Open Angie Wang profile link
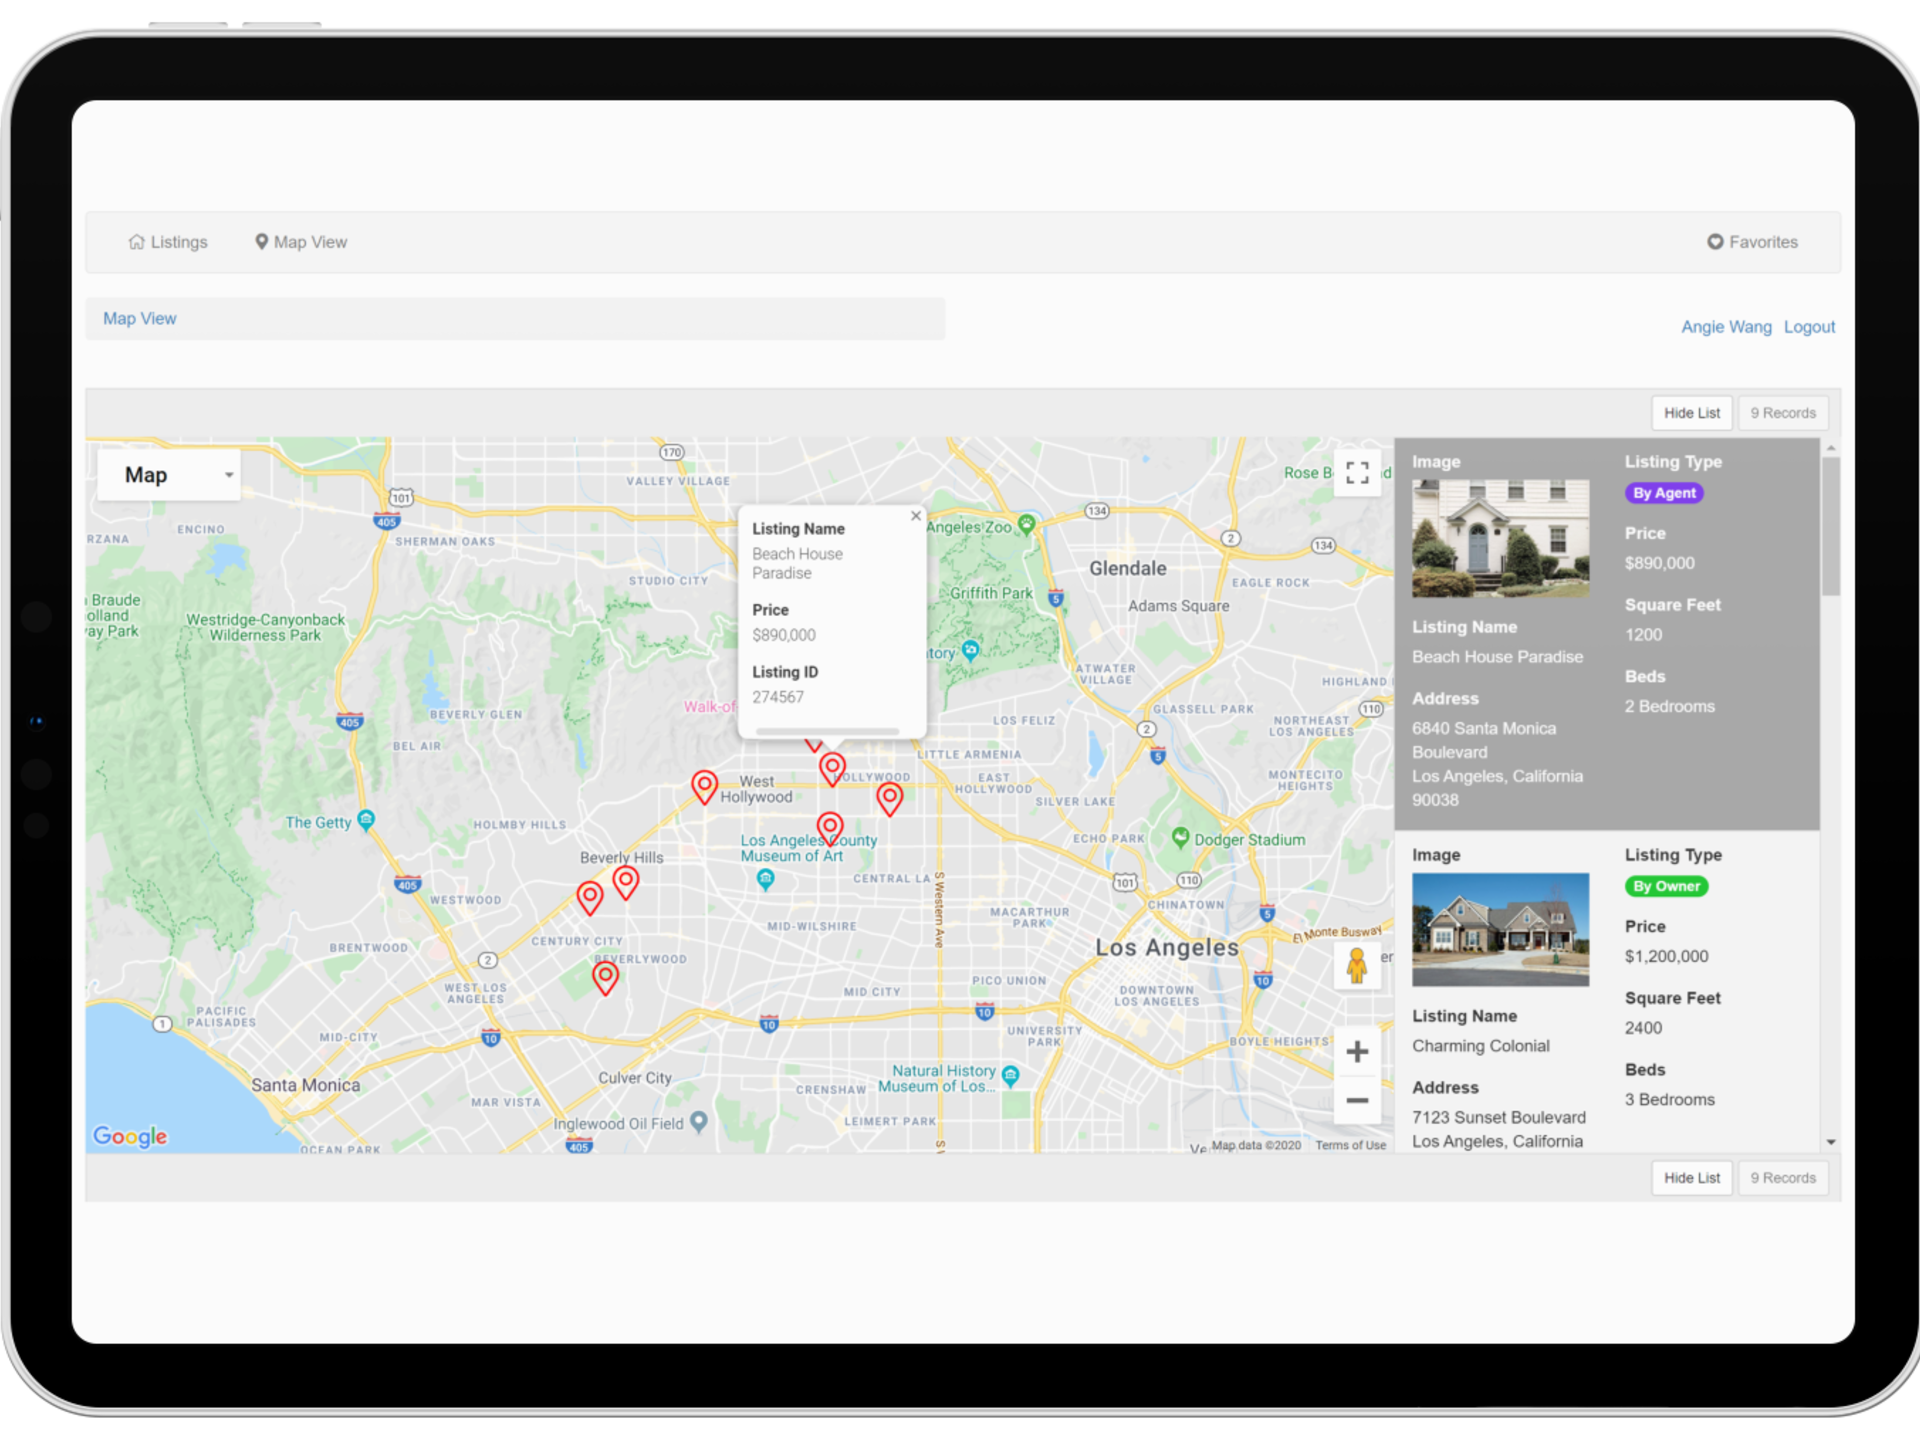Image resolution: width=1920 pixels, height=1440 pixels. (x=1726, y=327)
